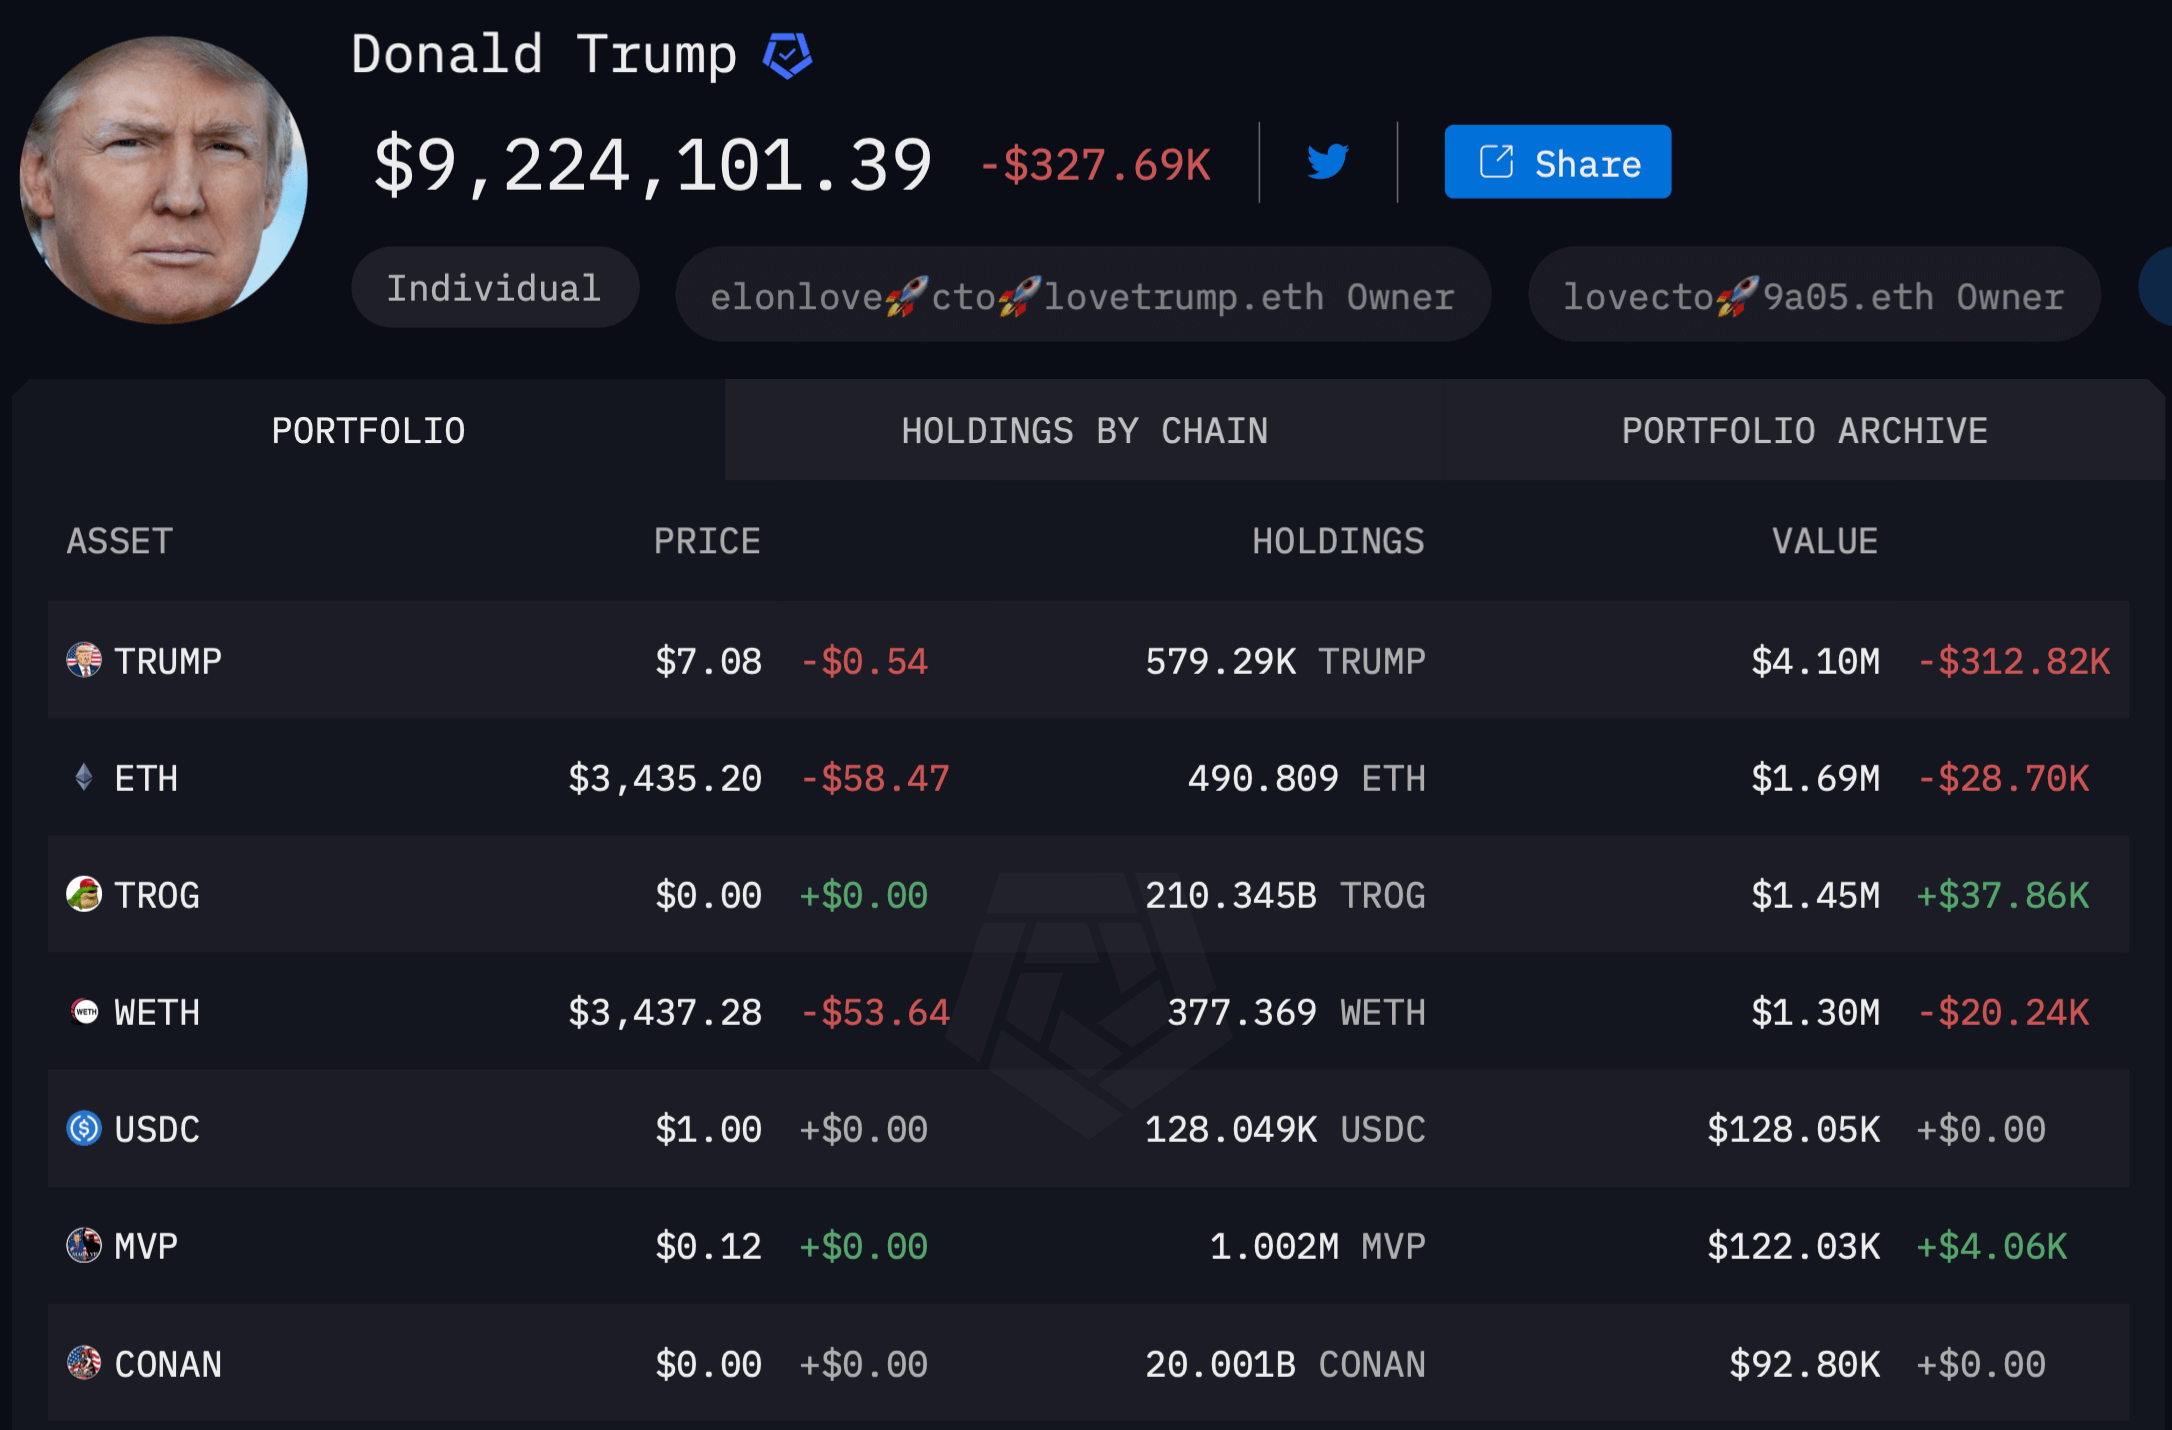Click the -$53.64 WETH price change
This screenshot has width=2172, height=1430.
875,1012
